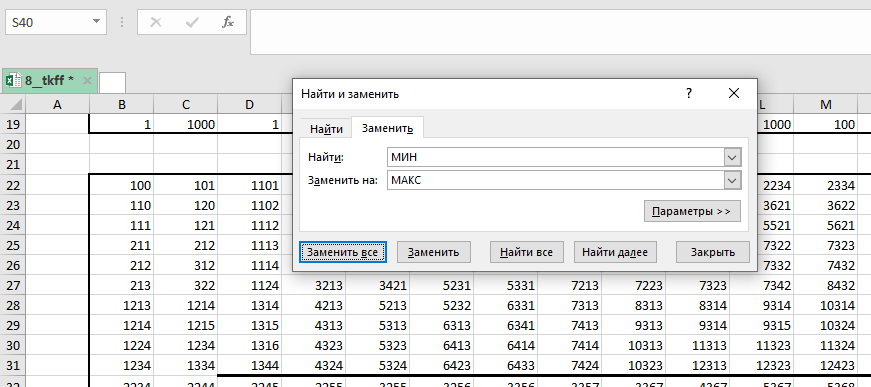Select row 31 header
The width and height of the screenshot is (871, 387).
pos(13,365)
